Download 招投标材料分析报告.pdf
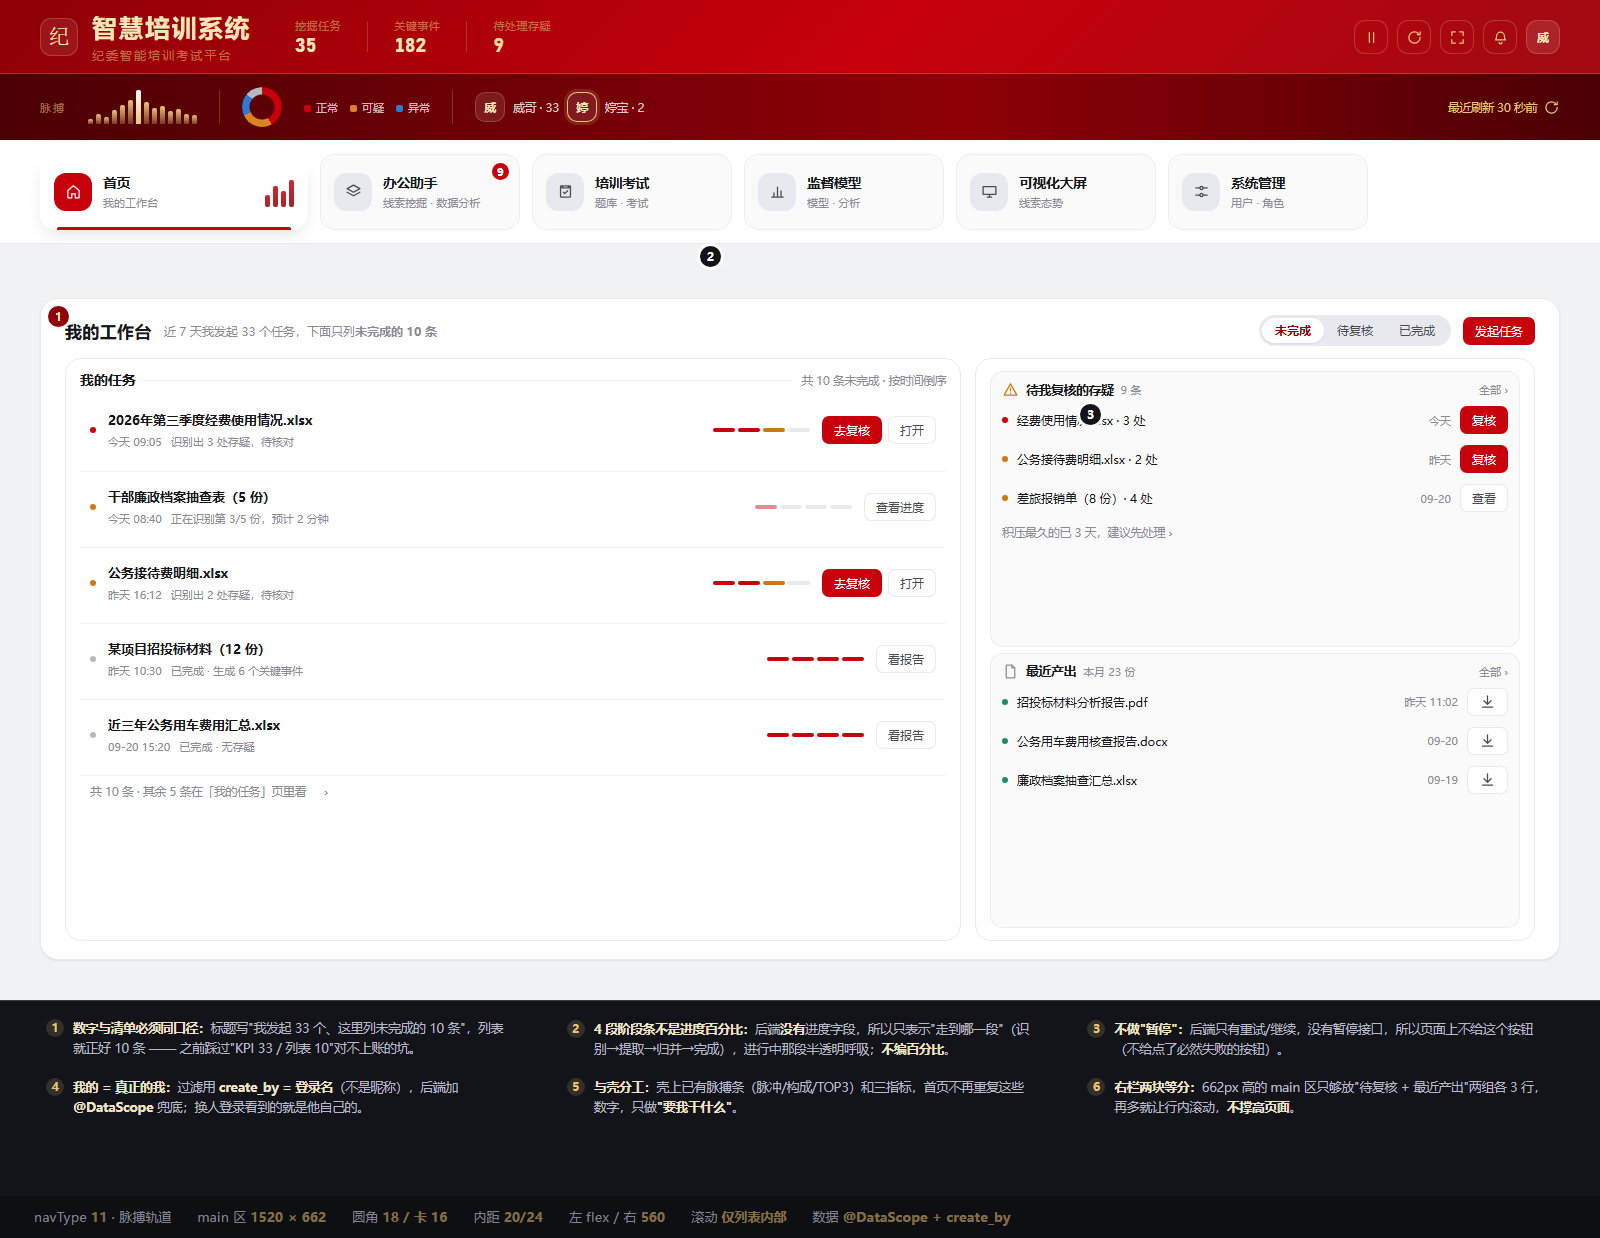The height and width of the screenshot is (1238, 1600). pos(1487,702)
